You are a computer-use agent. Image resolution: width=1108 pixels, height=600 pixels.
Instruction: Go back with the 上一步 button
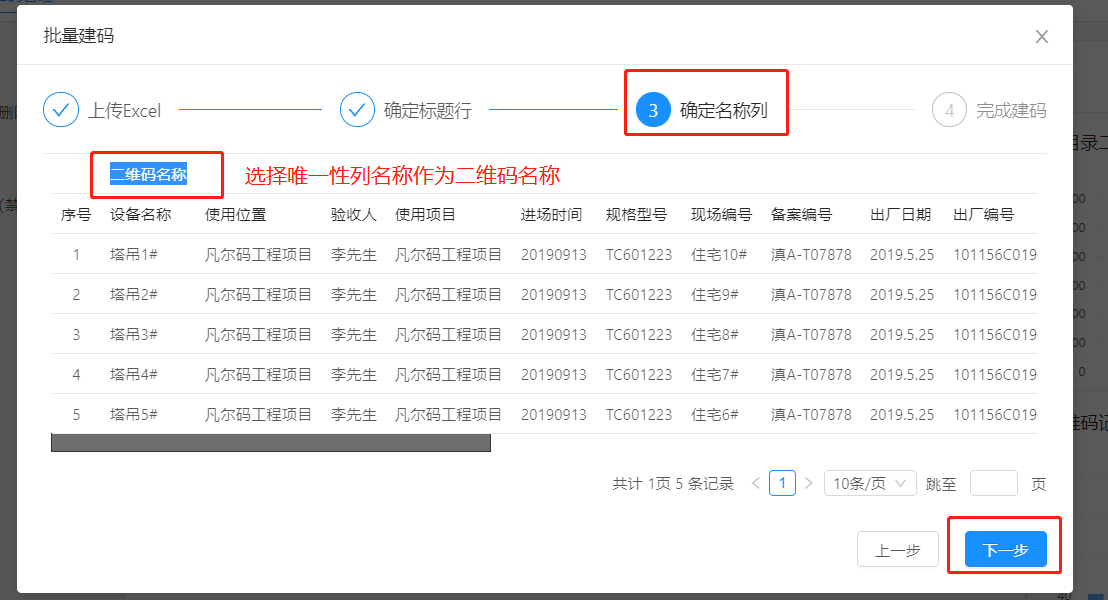897,548
